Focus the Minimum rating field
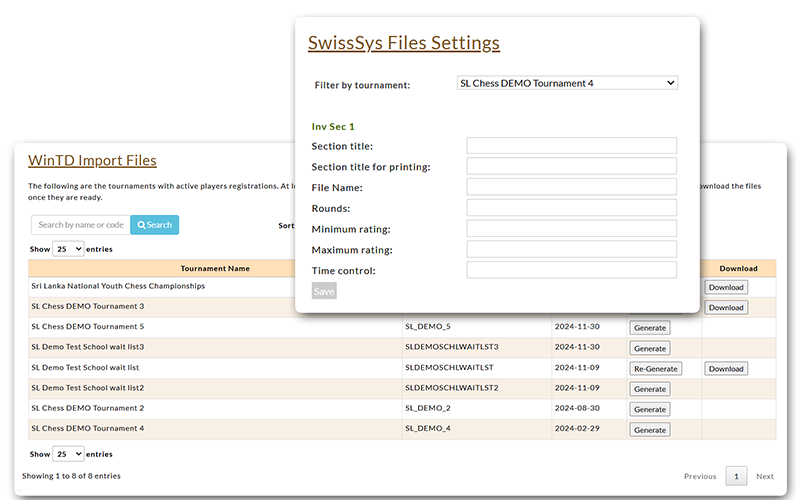800x500 pixels. tap(571, 229)
